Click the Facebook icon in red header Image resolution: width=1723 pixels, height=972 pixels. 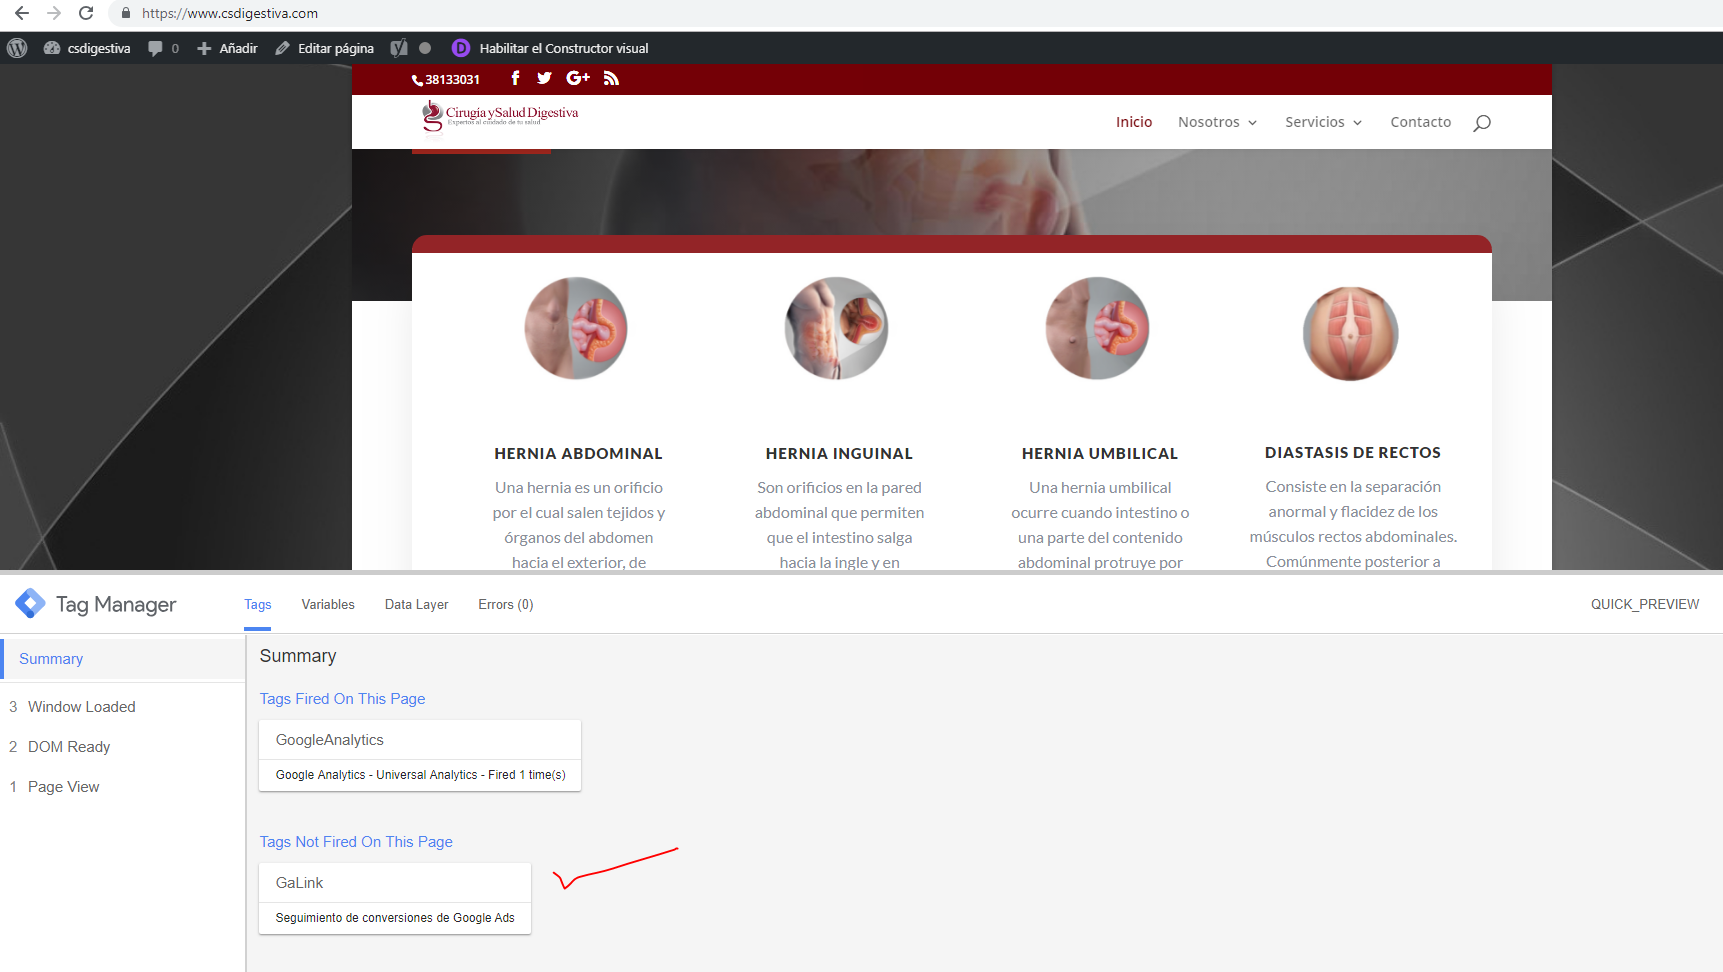[515, 78]
